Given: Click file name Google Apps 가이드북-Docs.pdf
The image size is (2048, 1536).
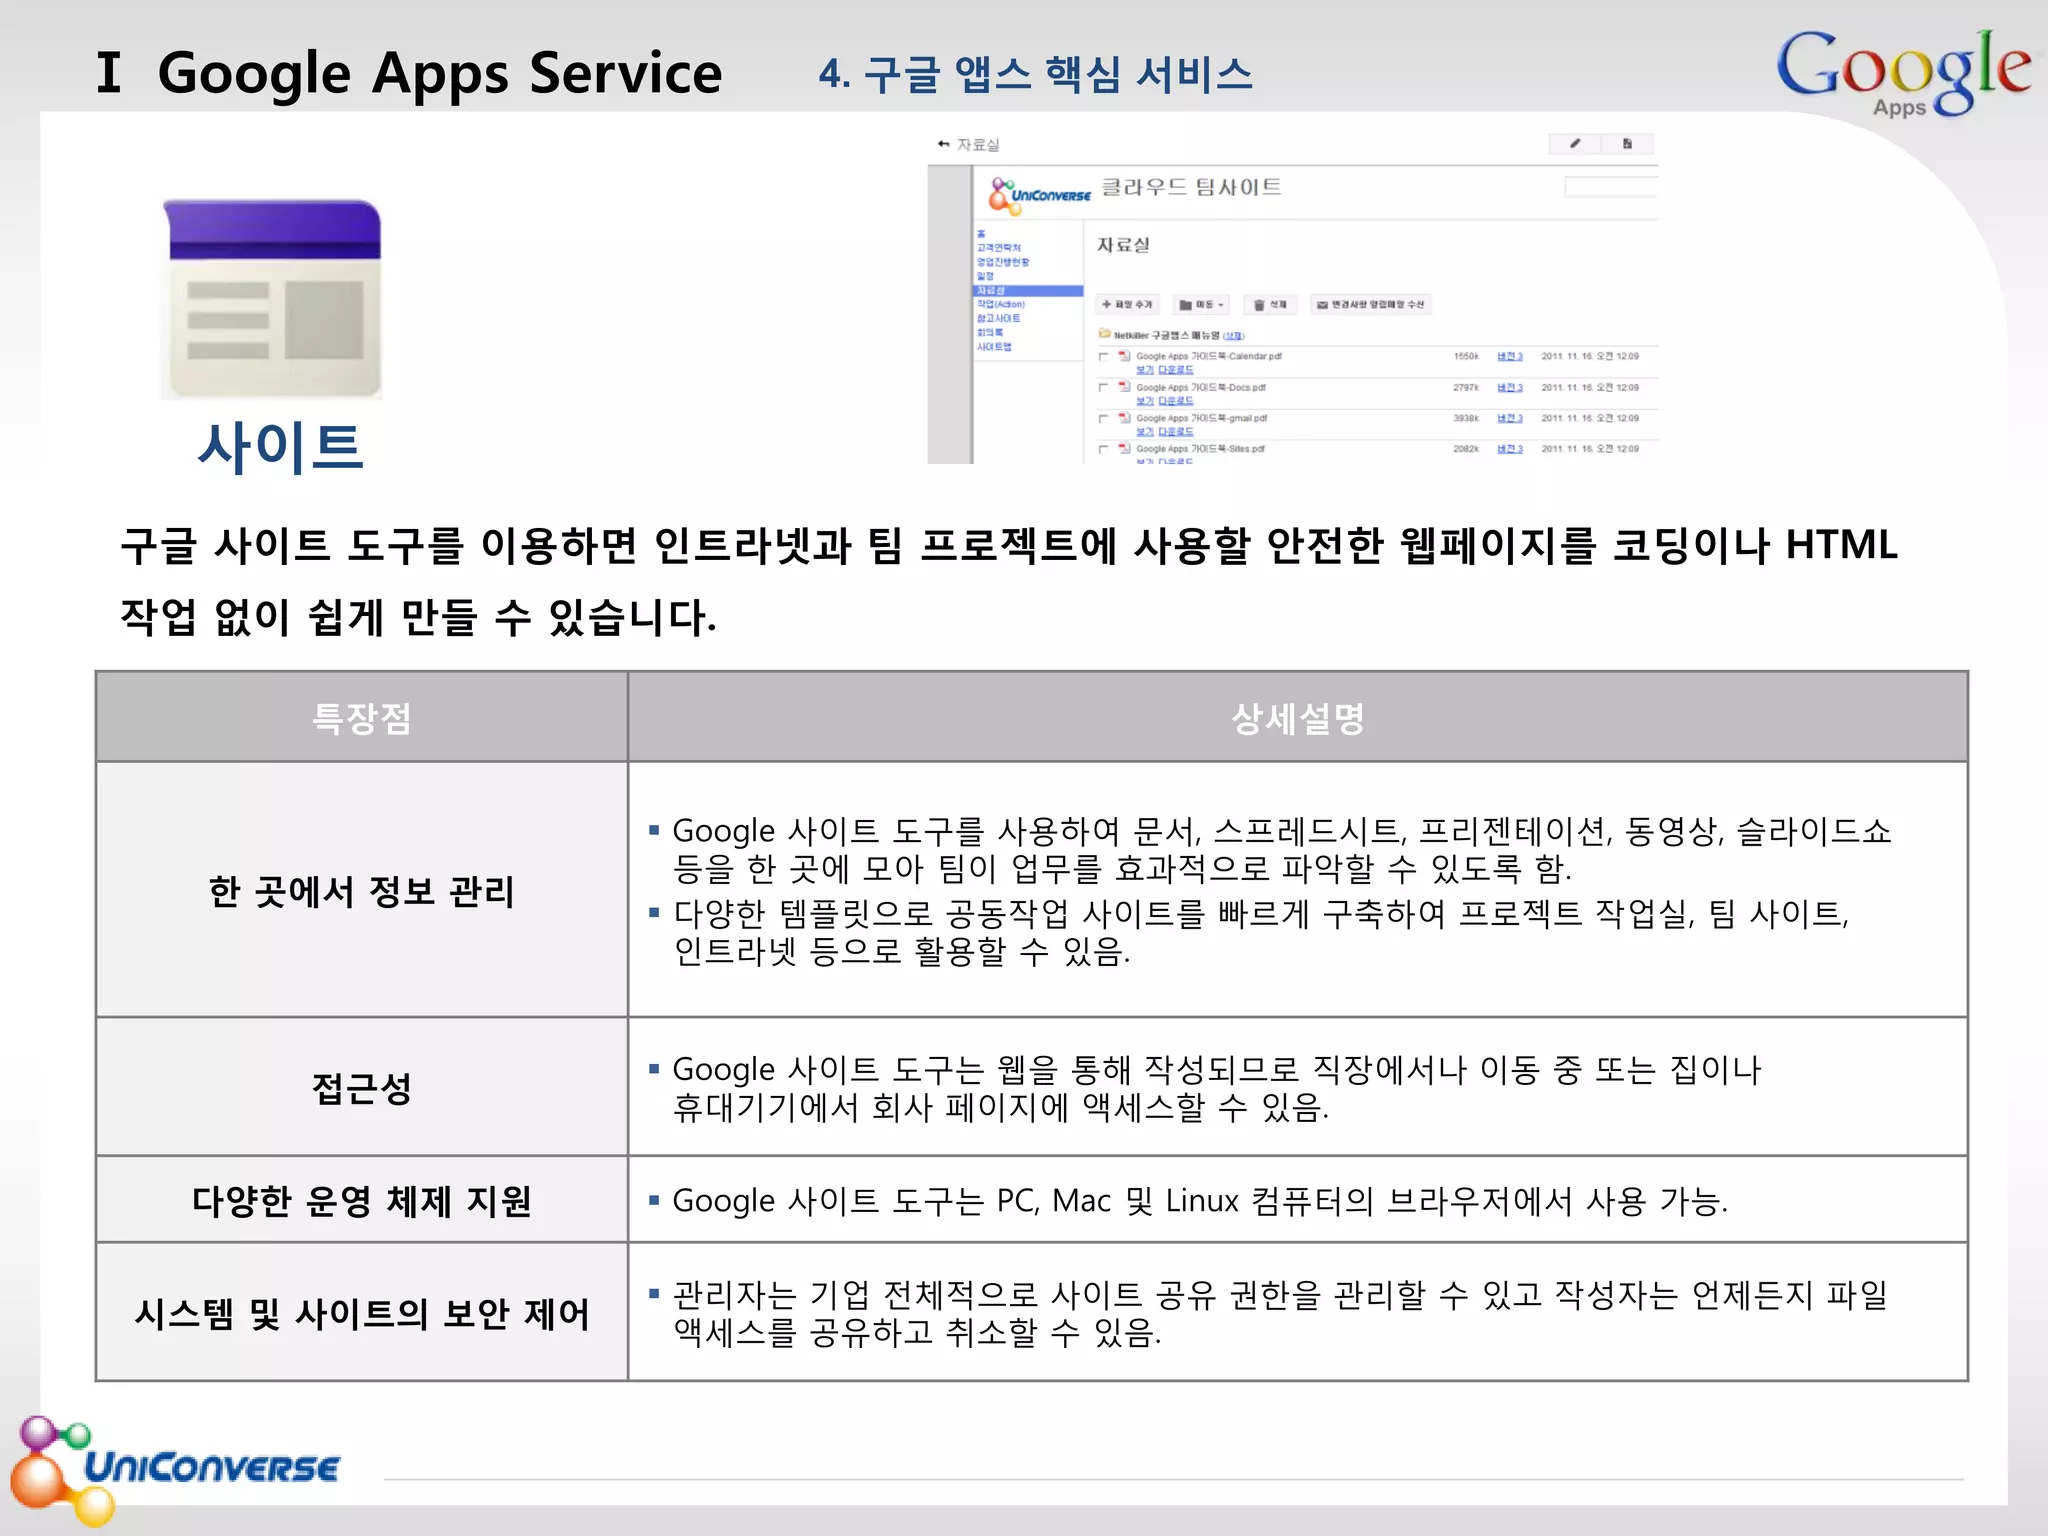Looking at the screenshot, I should pos(1201,387).
